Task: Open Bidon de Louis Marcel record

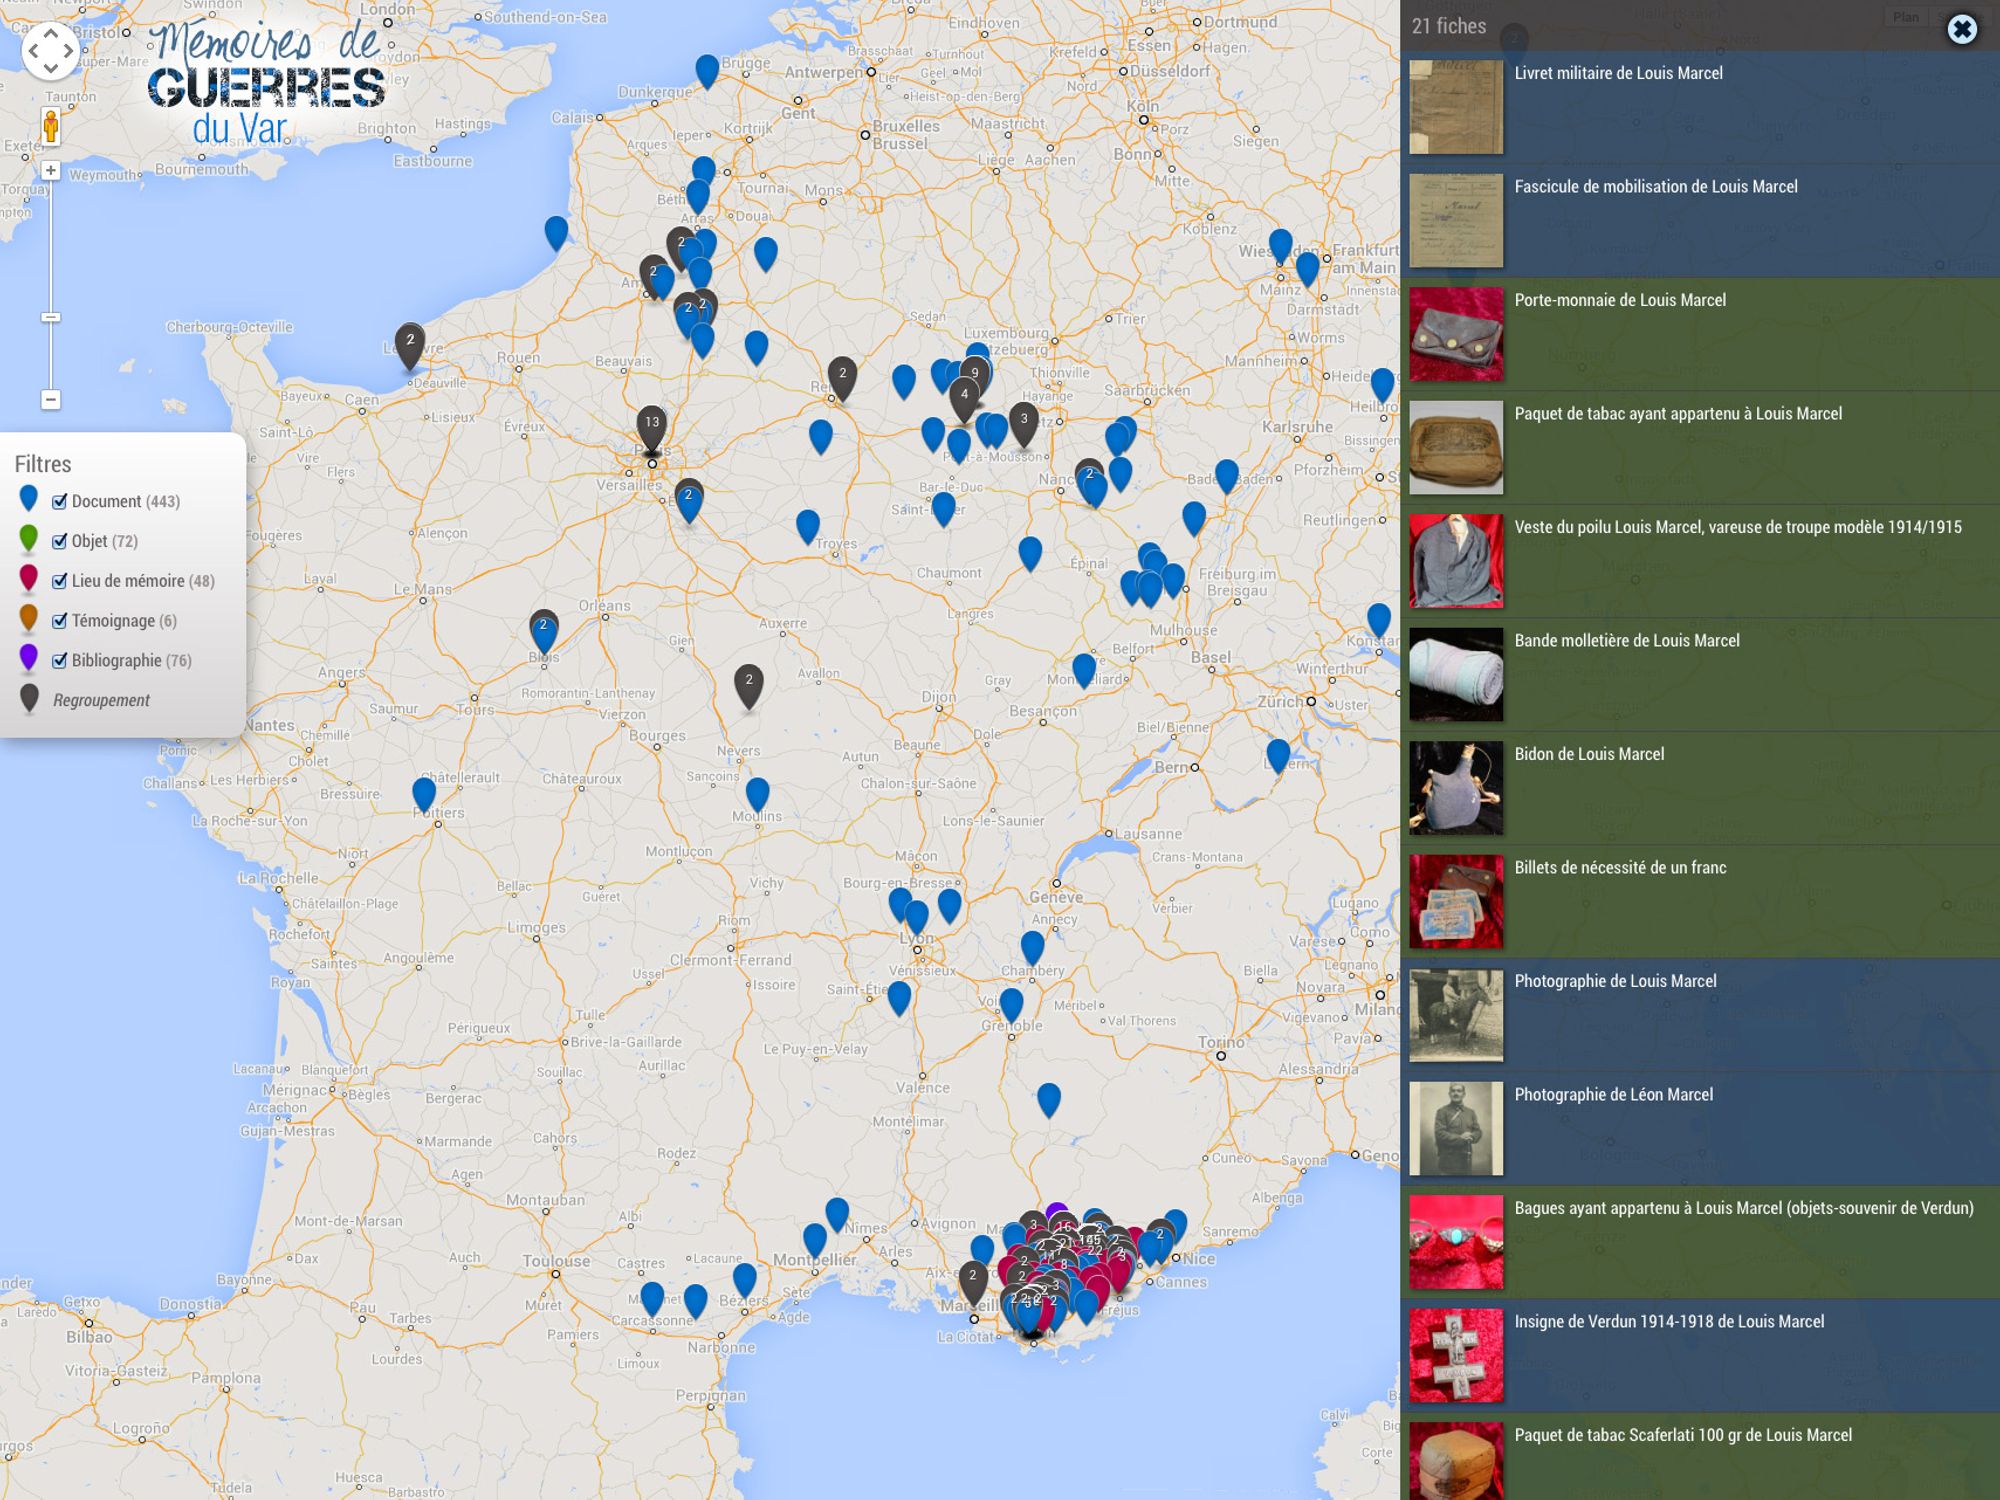Action: (x=1589, y=754)
